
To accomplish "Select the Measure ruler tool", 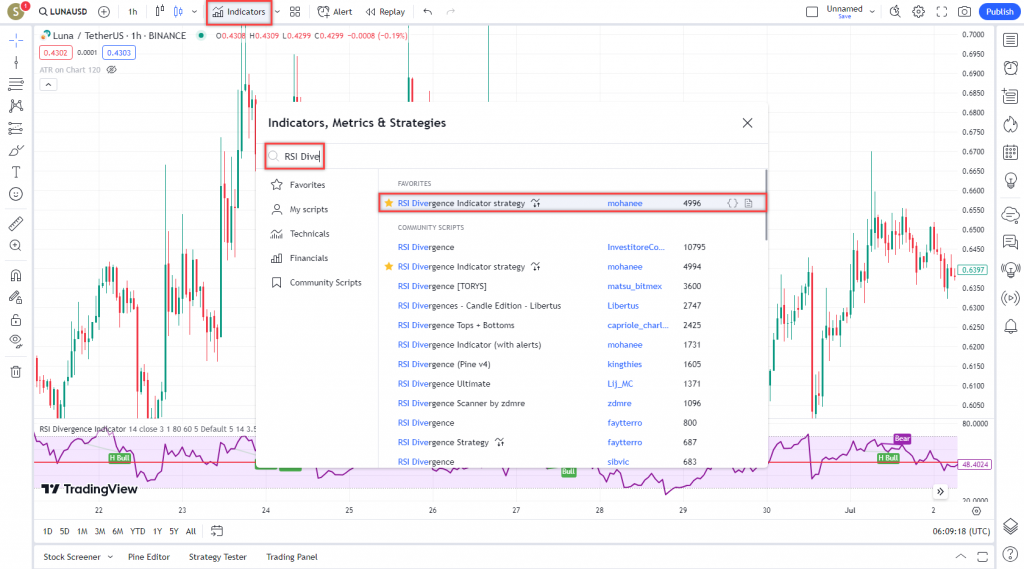I will coord(16,223).
